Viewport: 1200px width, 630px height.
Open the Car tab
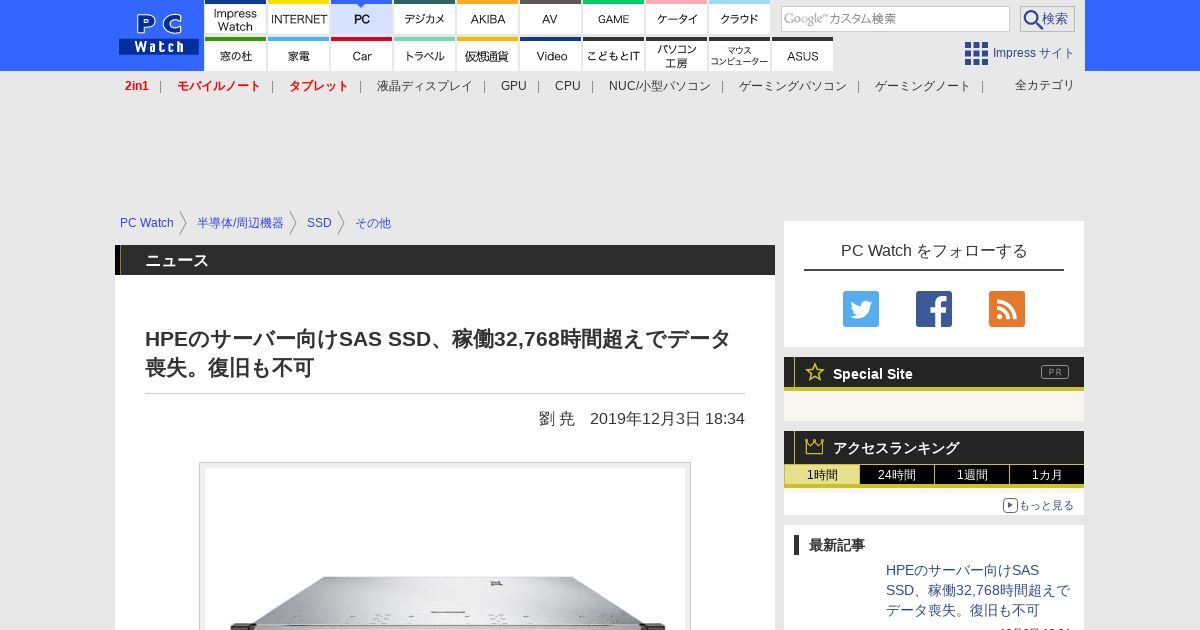[362, 54]
